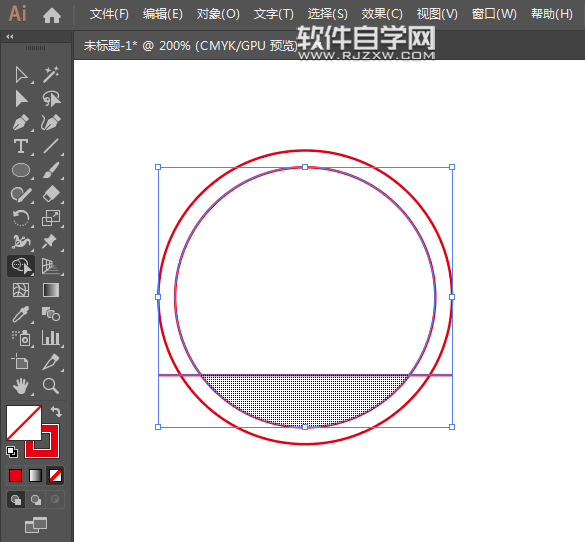Select the Zoom magnifier tool
This screenshot has width=585, height=542.
51,386
